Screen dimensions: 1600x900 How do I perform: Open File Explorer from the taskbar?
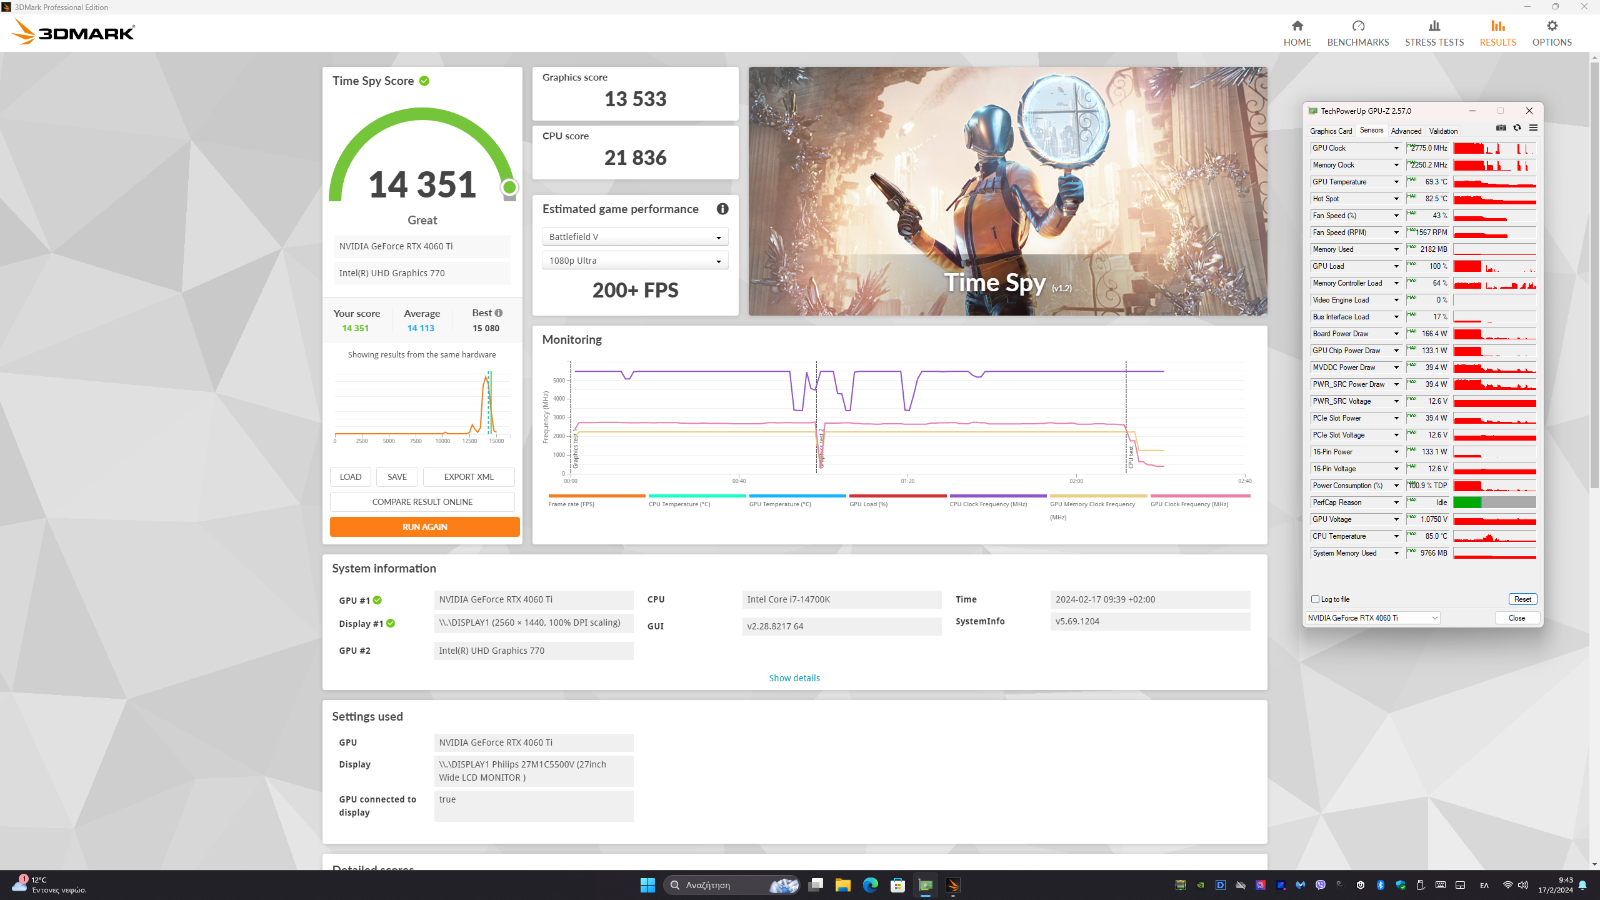(x=843, y=885)
